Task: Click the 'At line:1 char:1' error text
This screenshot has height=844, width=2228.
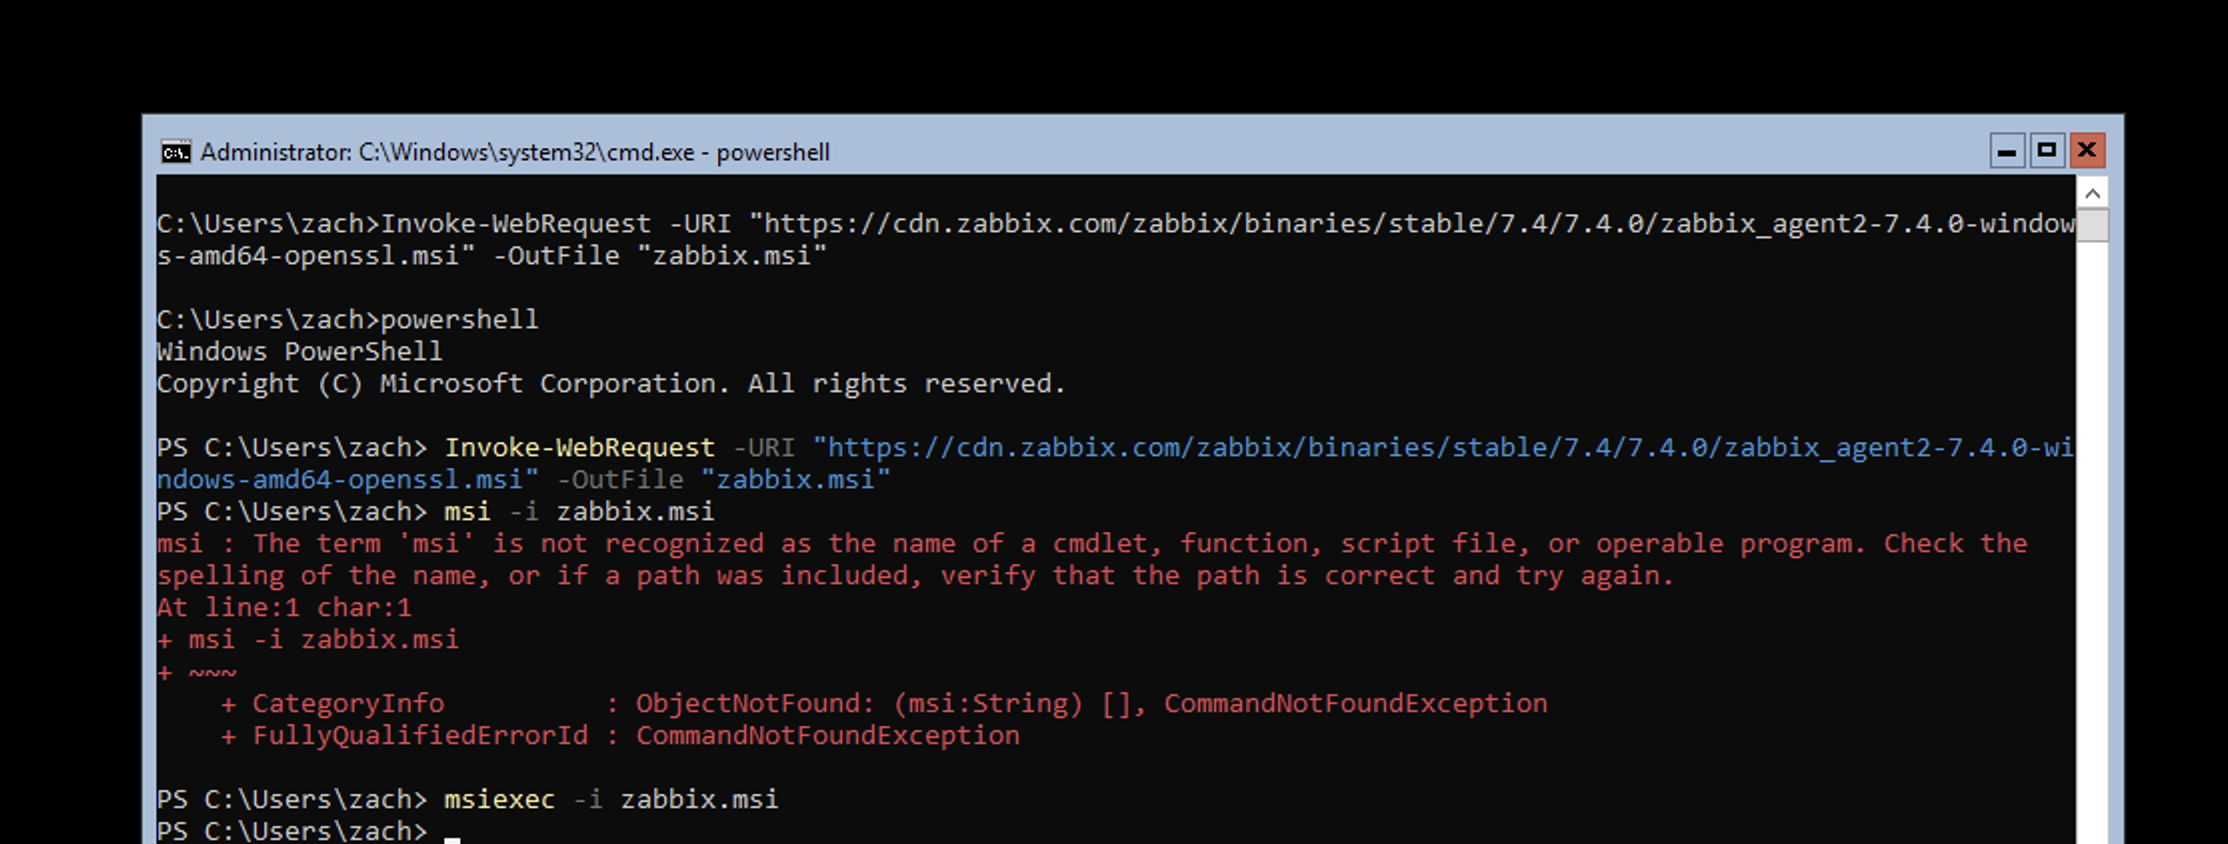Action: point(284,607)
